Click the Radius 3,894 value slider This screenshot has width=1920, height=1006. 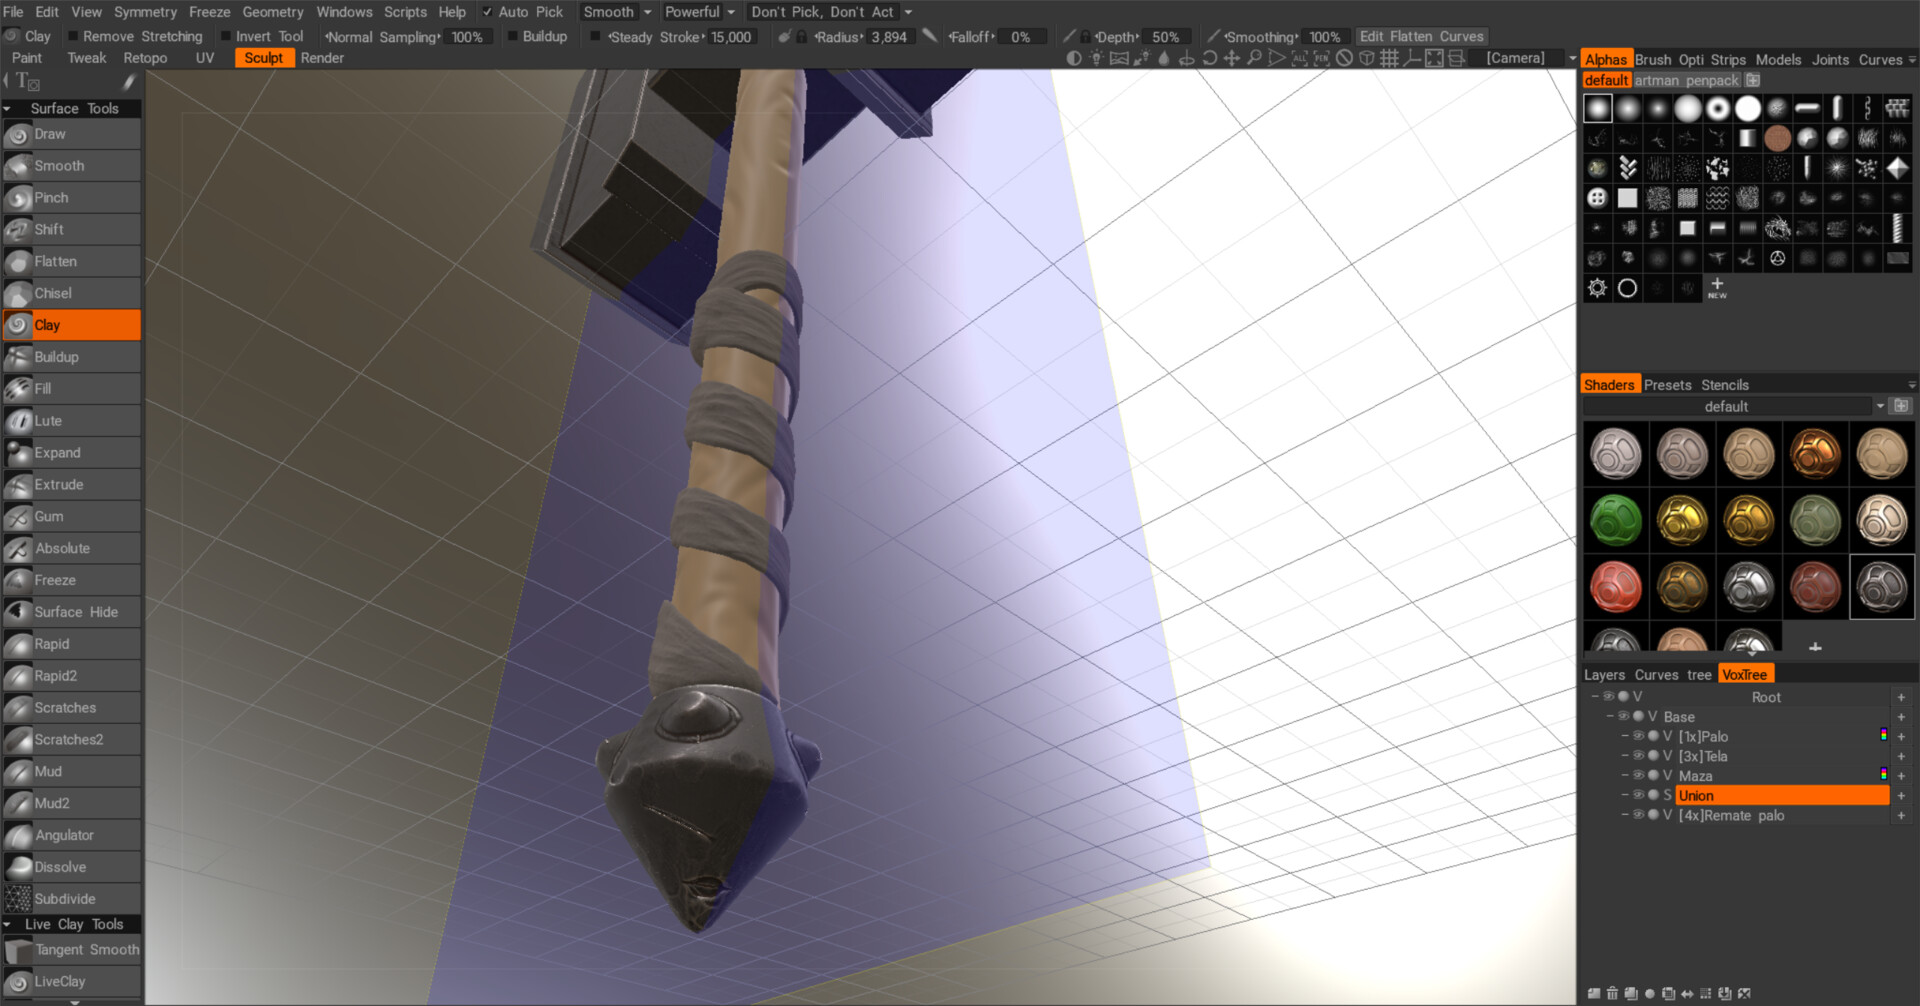[x=889, y=37]
